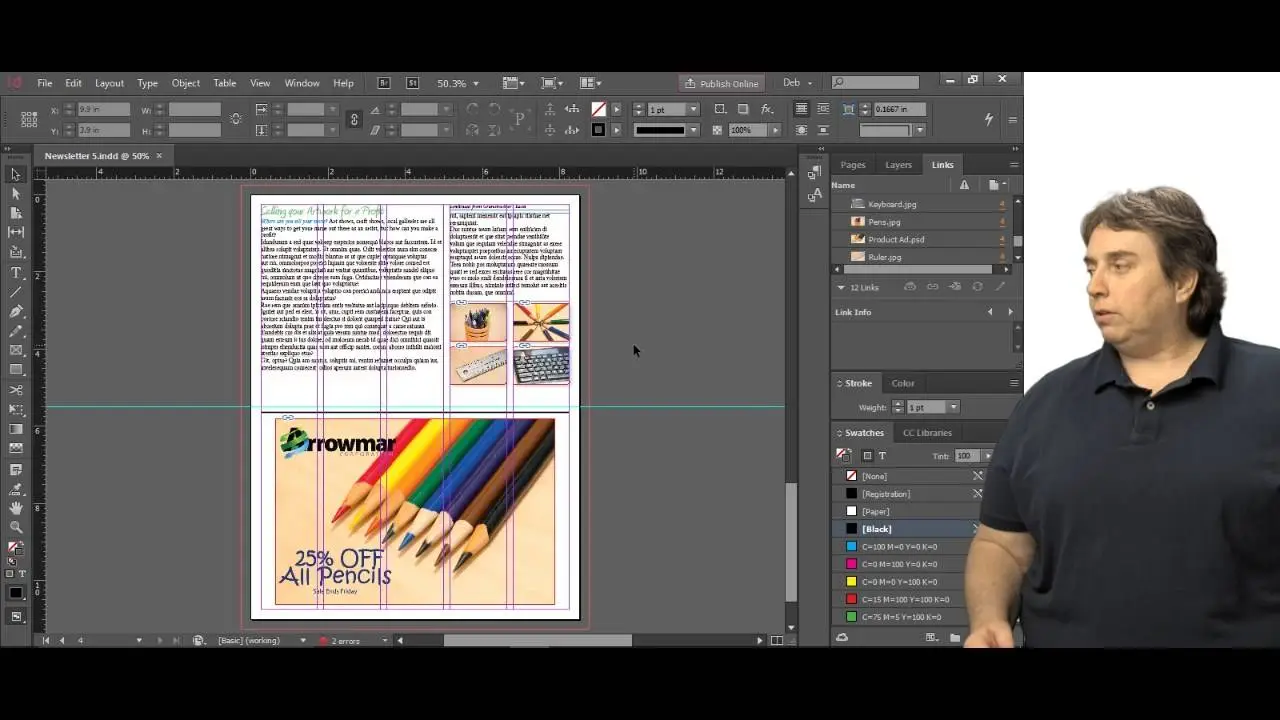Select the Selection tool arrow

(x=16, y=175)
